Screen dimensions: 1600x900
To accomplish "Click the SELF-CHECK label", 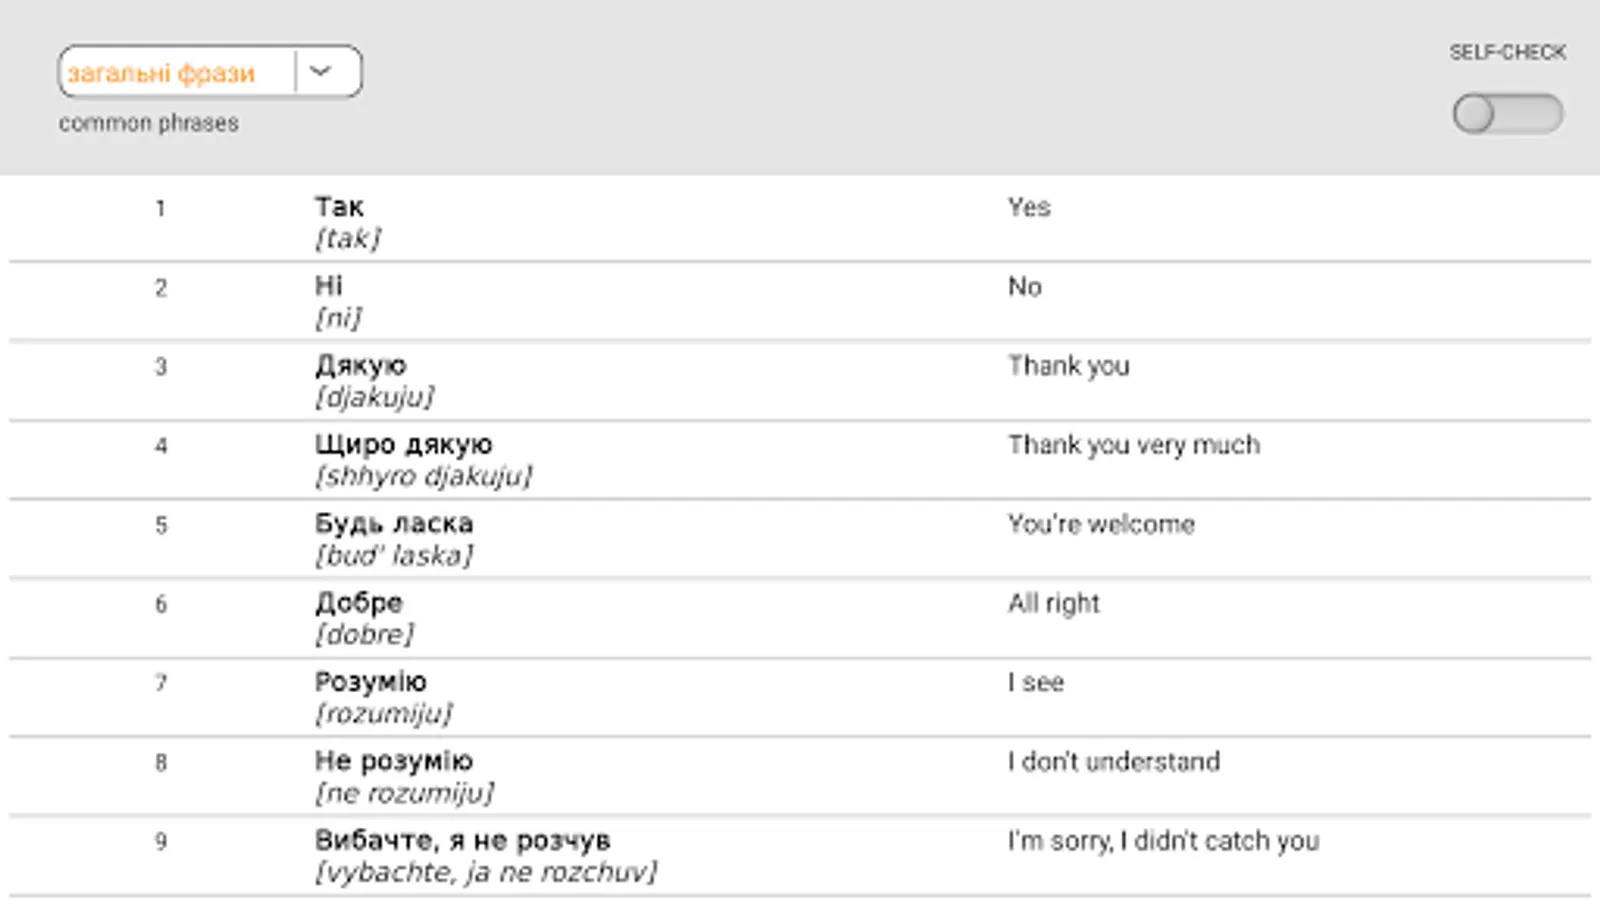I will pyautogui.click(x=1507, y=52).
